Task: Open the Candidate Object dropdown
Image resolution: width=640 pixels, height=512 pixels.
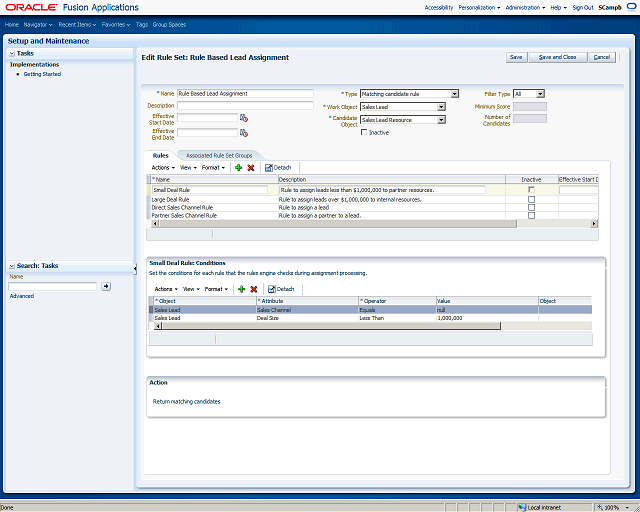Action: pyautogui.click(x=441, y=120)
